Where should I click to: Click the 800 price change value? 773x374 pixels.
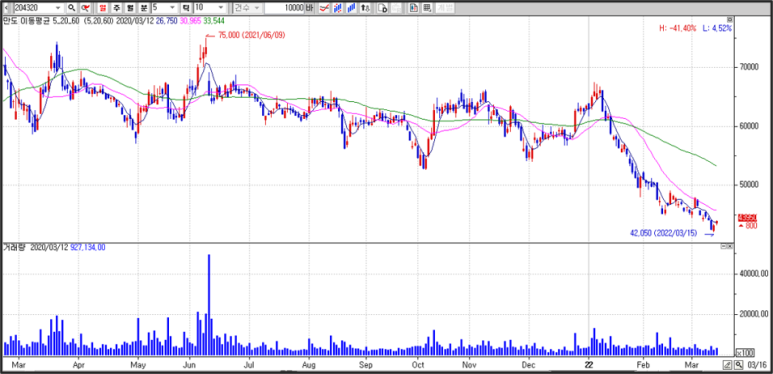pyautogui.click(x=751, y=226)
